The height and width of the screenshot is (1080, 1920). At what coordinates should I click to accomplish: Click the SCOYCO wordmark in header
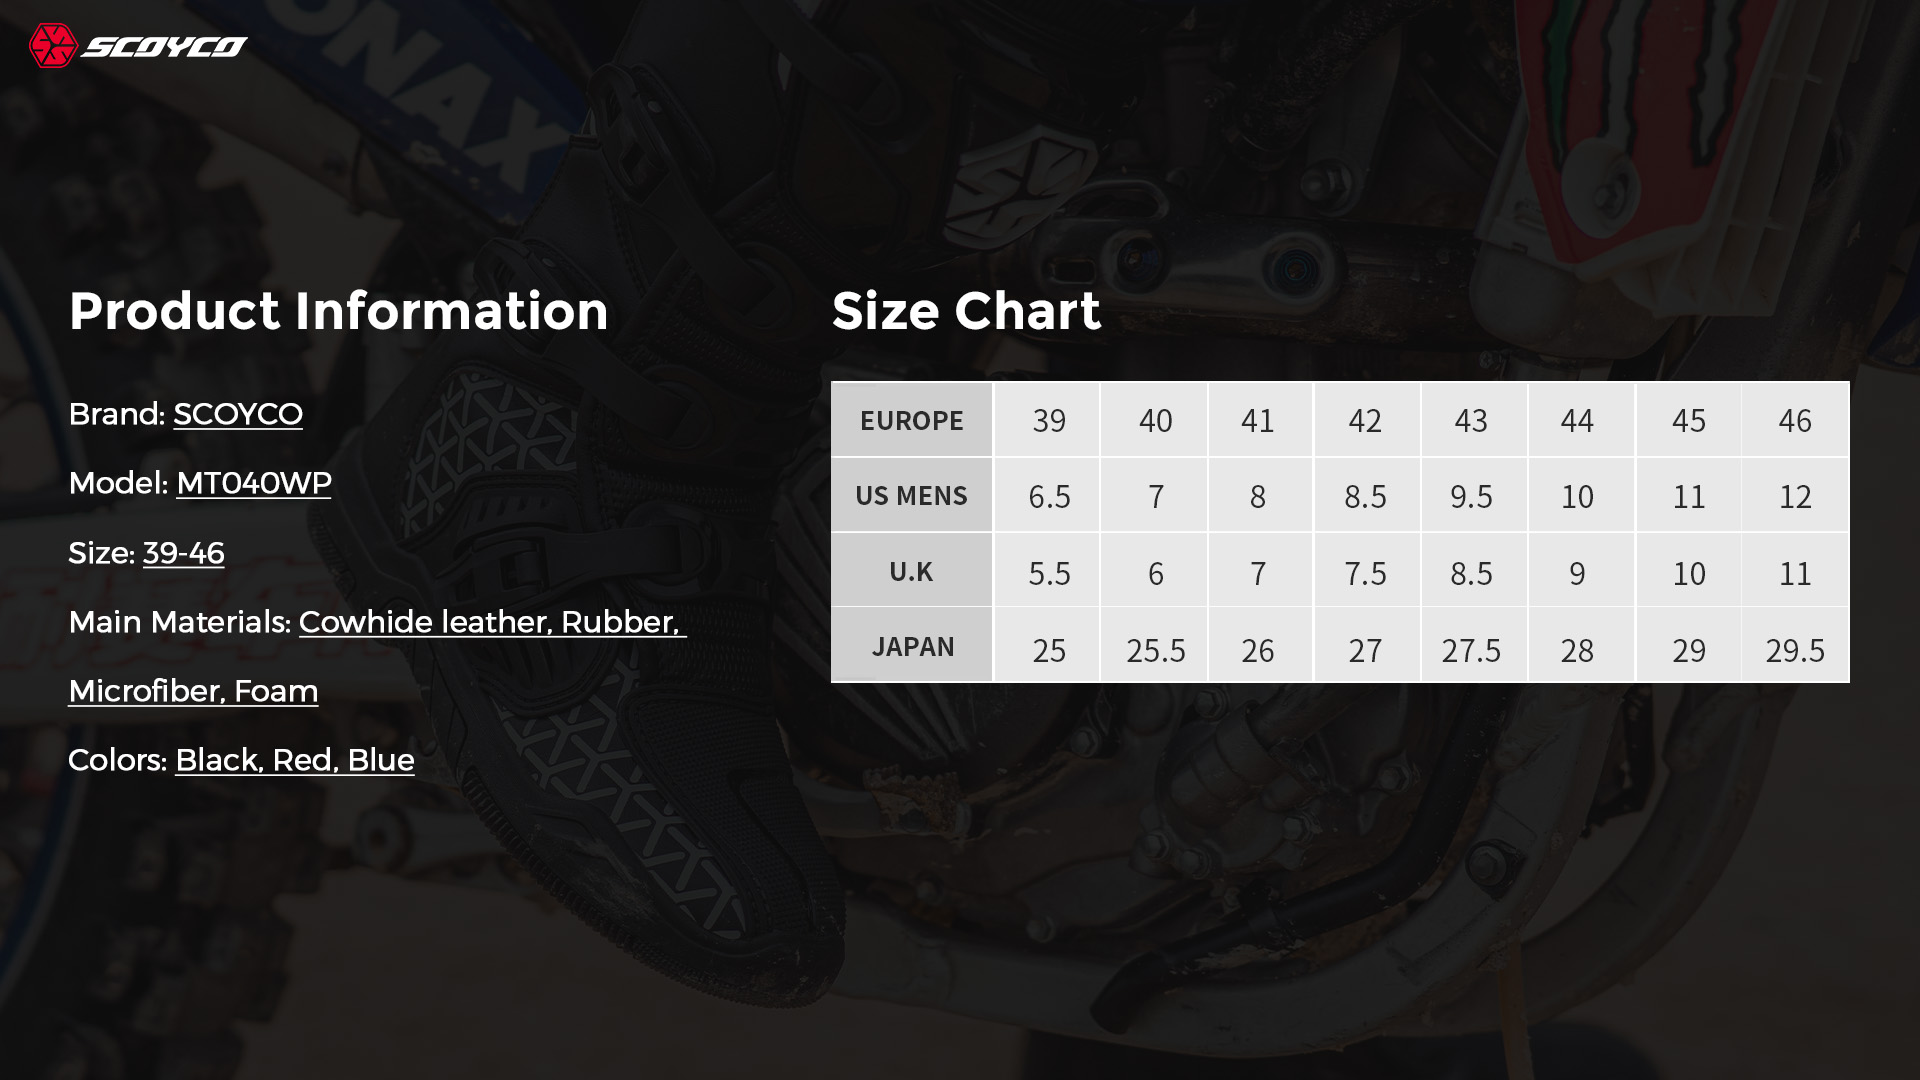(164, 47)
